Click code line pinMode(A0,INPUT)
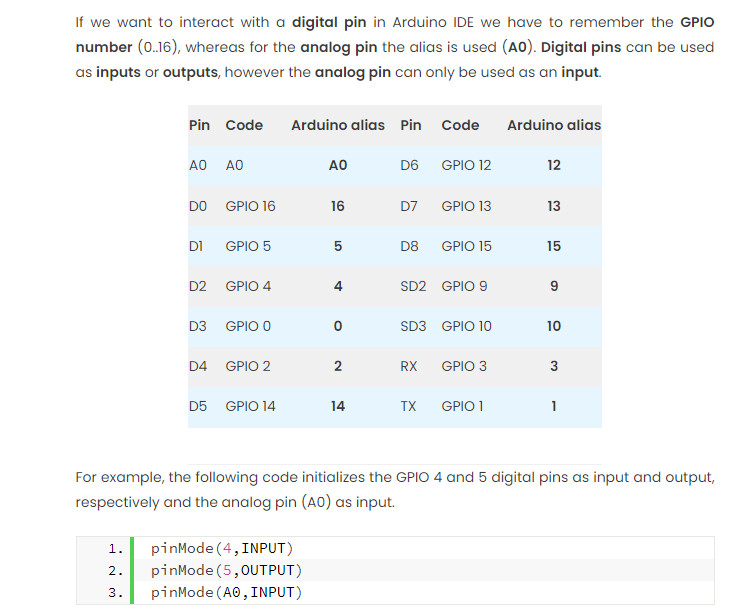The image size is (730, 613). coord(226,592)
